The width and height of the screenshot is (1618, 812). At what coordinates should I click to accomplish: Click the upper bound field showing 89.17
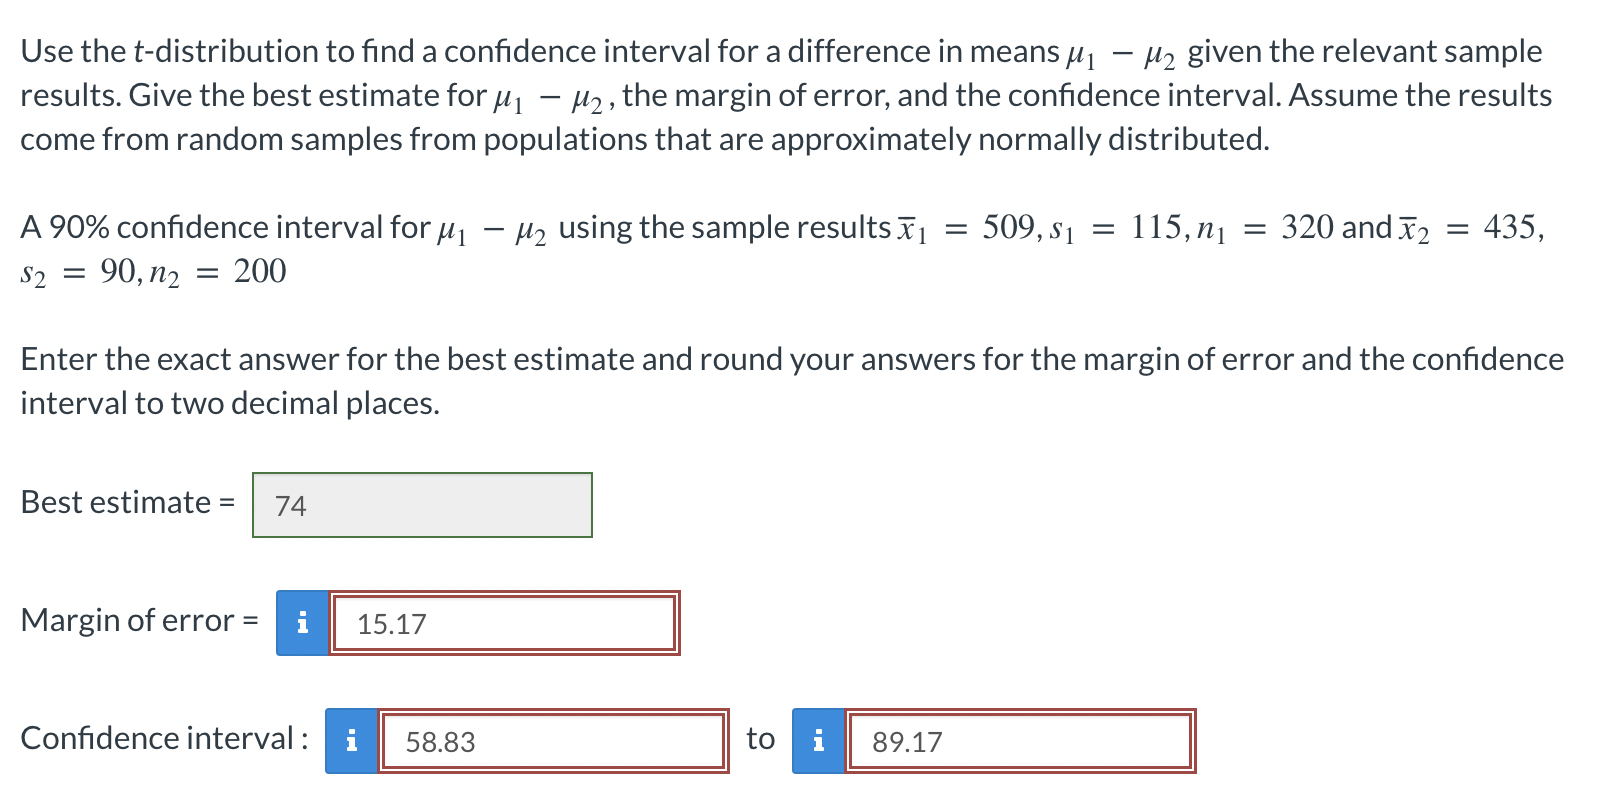1020,741
